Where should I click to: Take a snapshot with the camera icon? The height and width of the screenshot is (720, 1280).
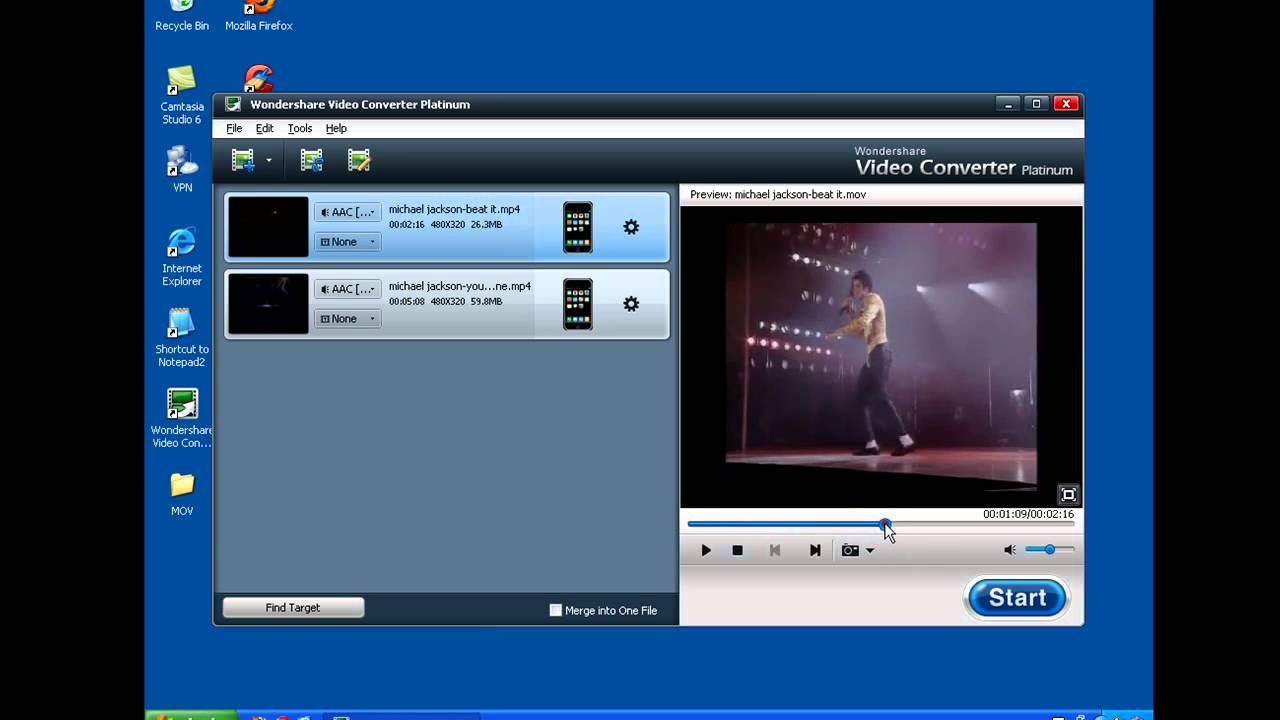click(x=850, y=550)
